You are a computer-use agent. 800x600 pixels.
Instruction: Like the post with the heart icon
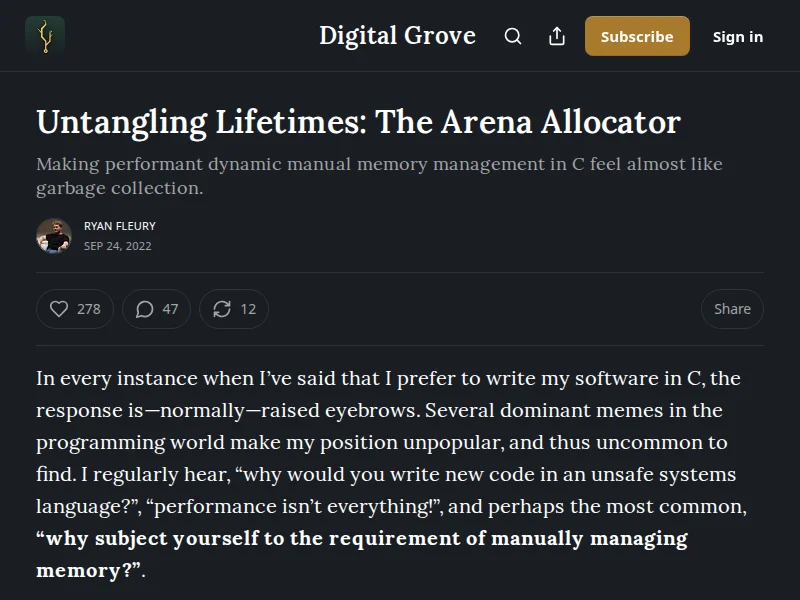pyautogui.click(x=60, y=309)
